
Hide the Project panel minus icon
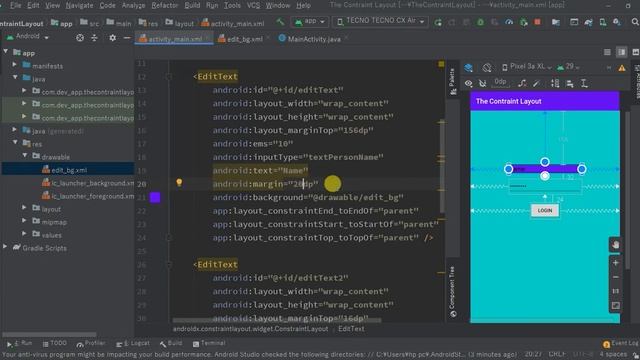coord(127,38)
